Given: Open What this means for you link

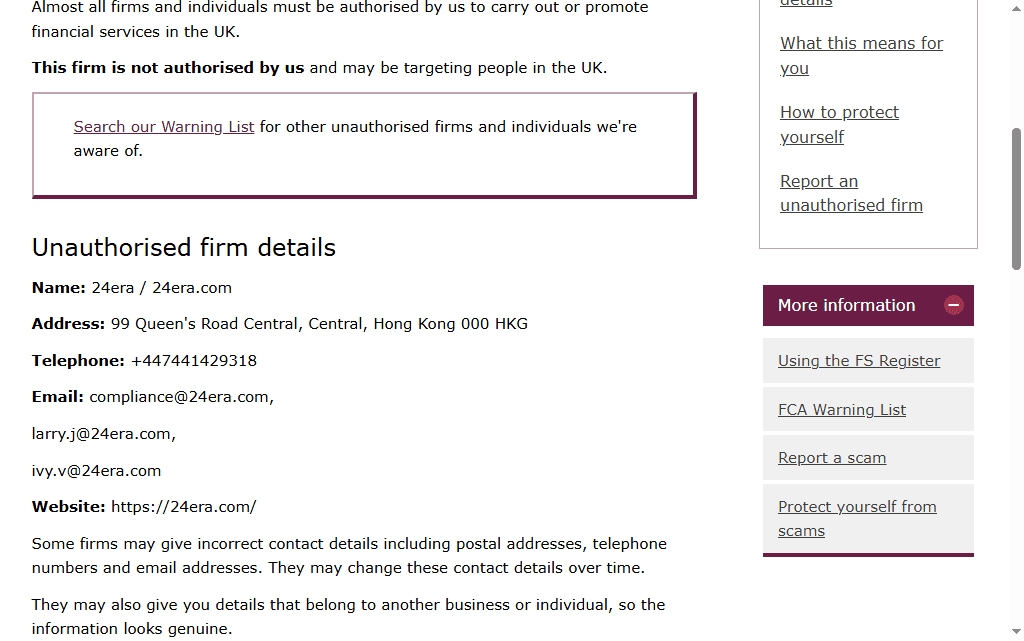Looking at the screenshot, I should click(x=861, y=55).
